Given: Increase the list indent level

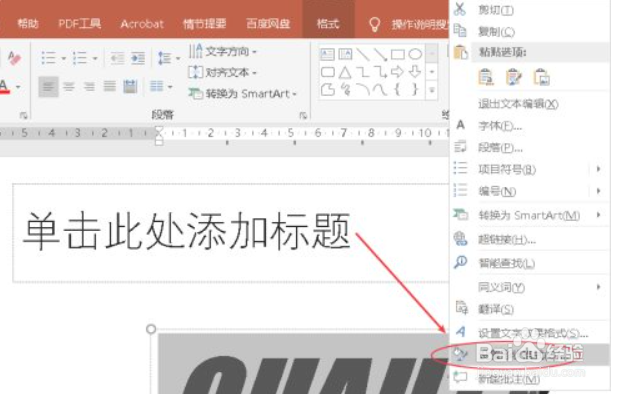Looking at the screenshot, I should pos(138,58).
